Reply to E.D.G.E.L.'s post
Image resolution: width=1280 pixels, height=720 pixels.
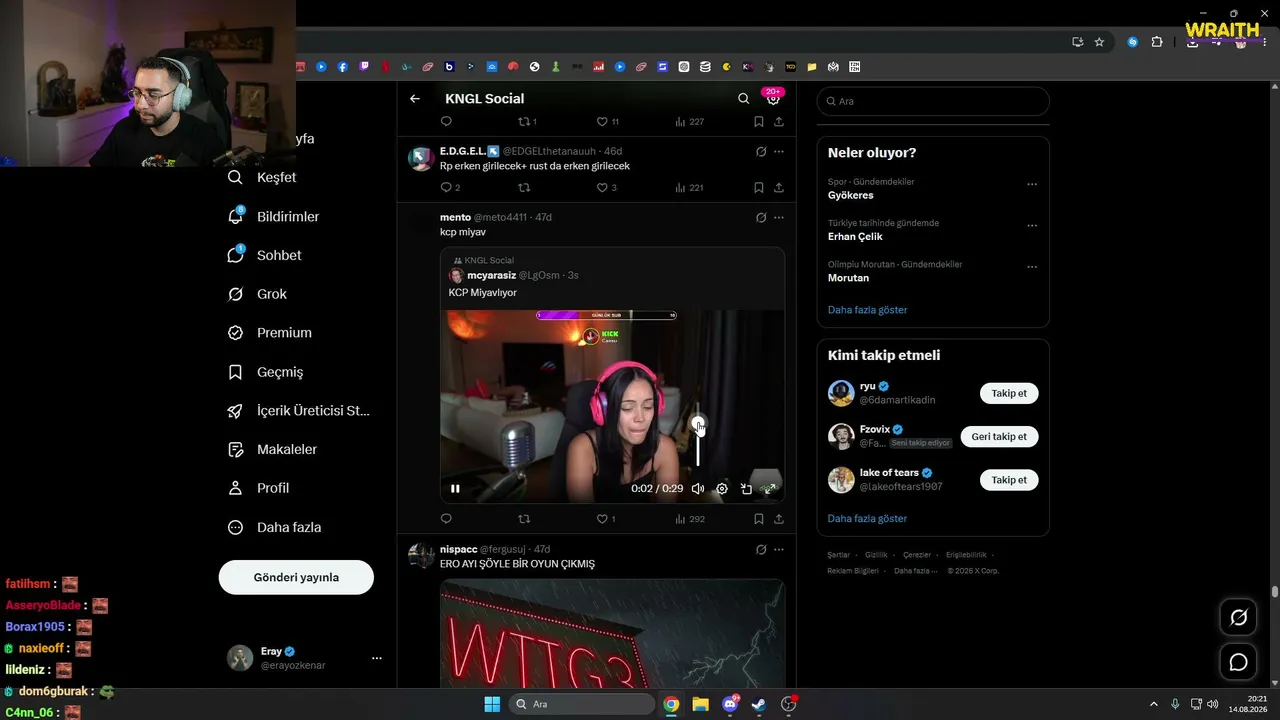[446, 188]
